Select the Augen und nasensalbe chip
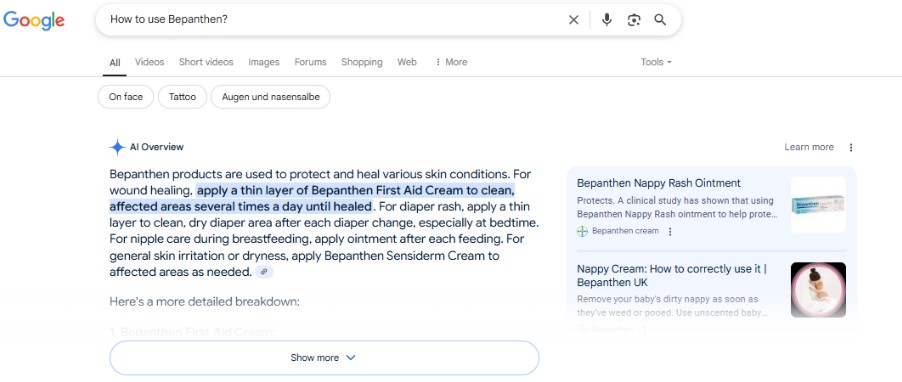The height and width of the screenshot is (382, 902). [x=270, y=97]
